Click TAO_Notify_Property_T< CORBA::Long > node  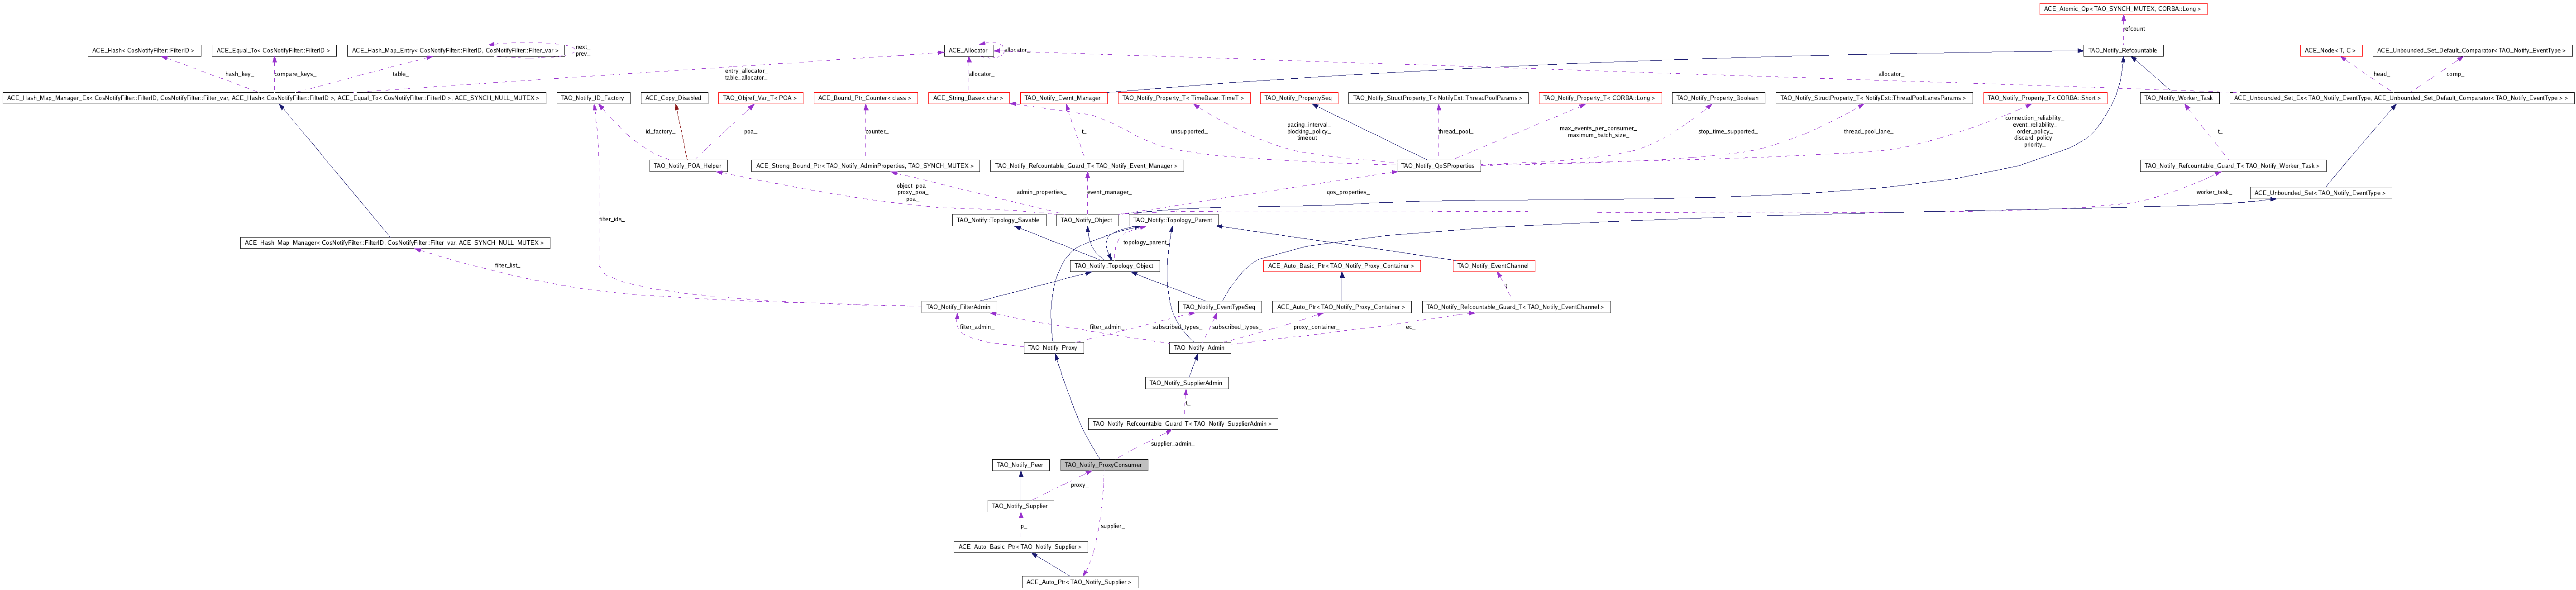click(1600, 98)
